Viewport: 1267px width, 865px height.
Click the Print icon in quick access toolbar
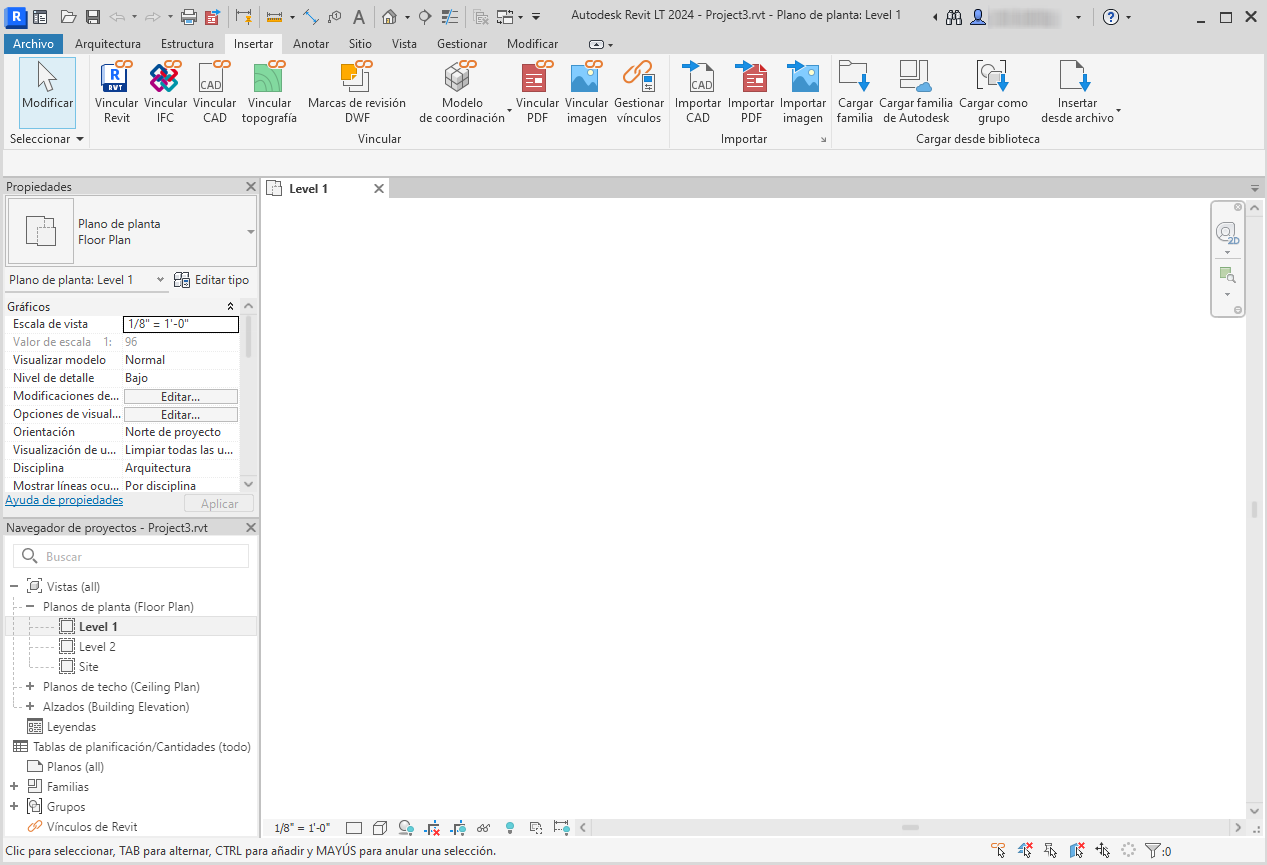coord(188,17)
